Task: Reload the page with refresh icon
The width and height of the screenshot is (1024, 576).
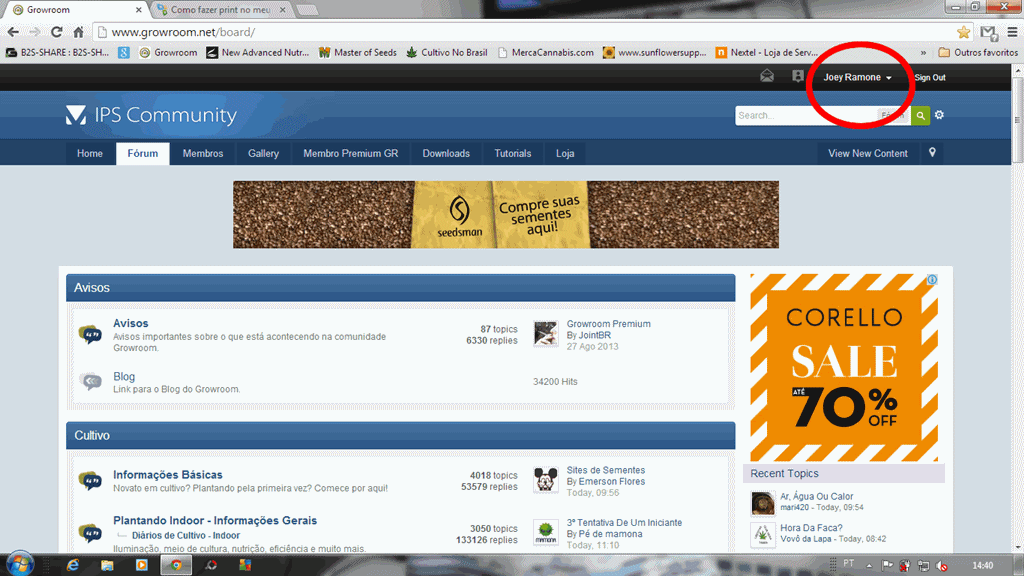Action: pos(57,32)
